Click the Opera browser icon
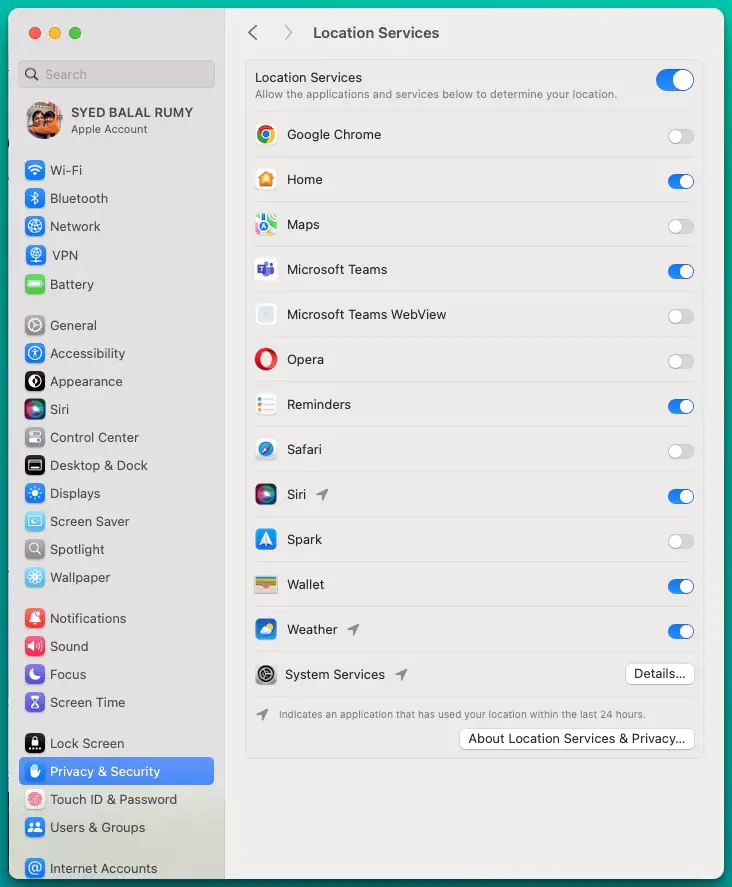 265,360
